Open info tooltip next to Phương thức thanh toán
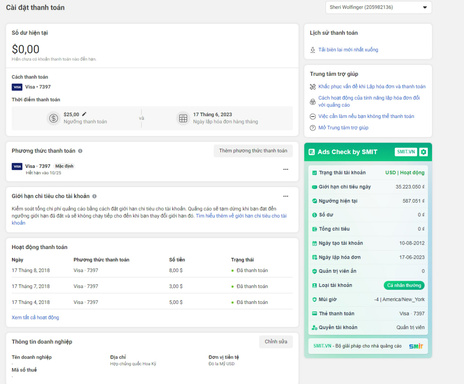Image resolution: width=464 pixels, height=384 pixels. click(x=80, y=151)
